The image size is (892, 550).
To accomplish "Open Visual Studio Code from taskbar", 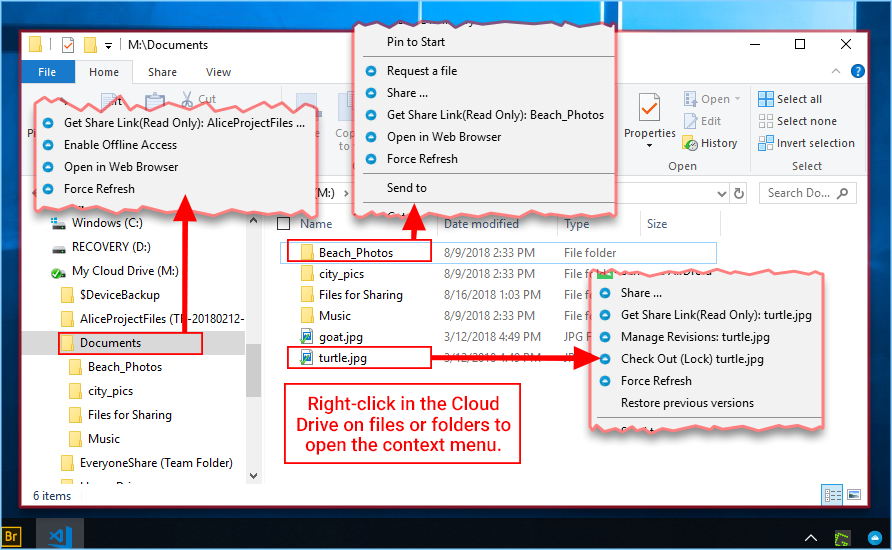I will tap(60, 536).
